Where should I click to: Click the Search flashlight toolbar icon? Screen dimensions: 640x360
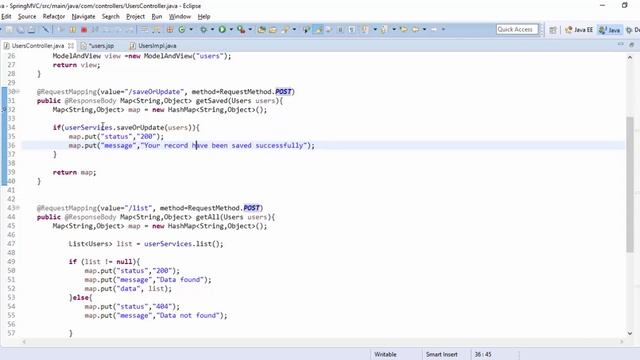(285, 29)
